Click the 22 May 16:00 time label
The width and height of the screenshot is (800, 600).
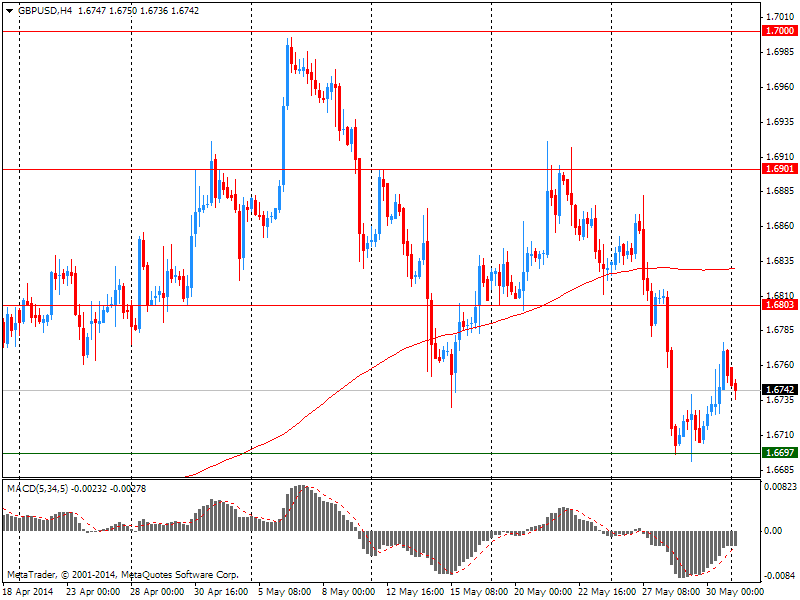click(x=607, y=592)
